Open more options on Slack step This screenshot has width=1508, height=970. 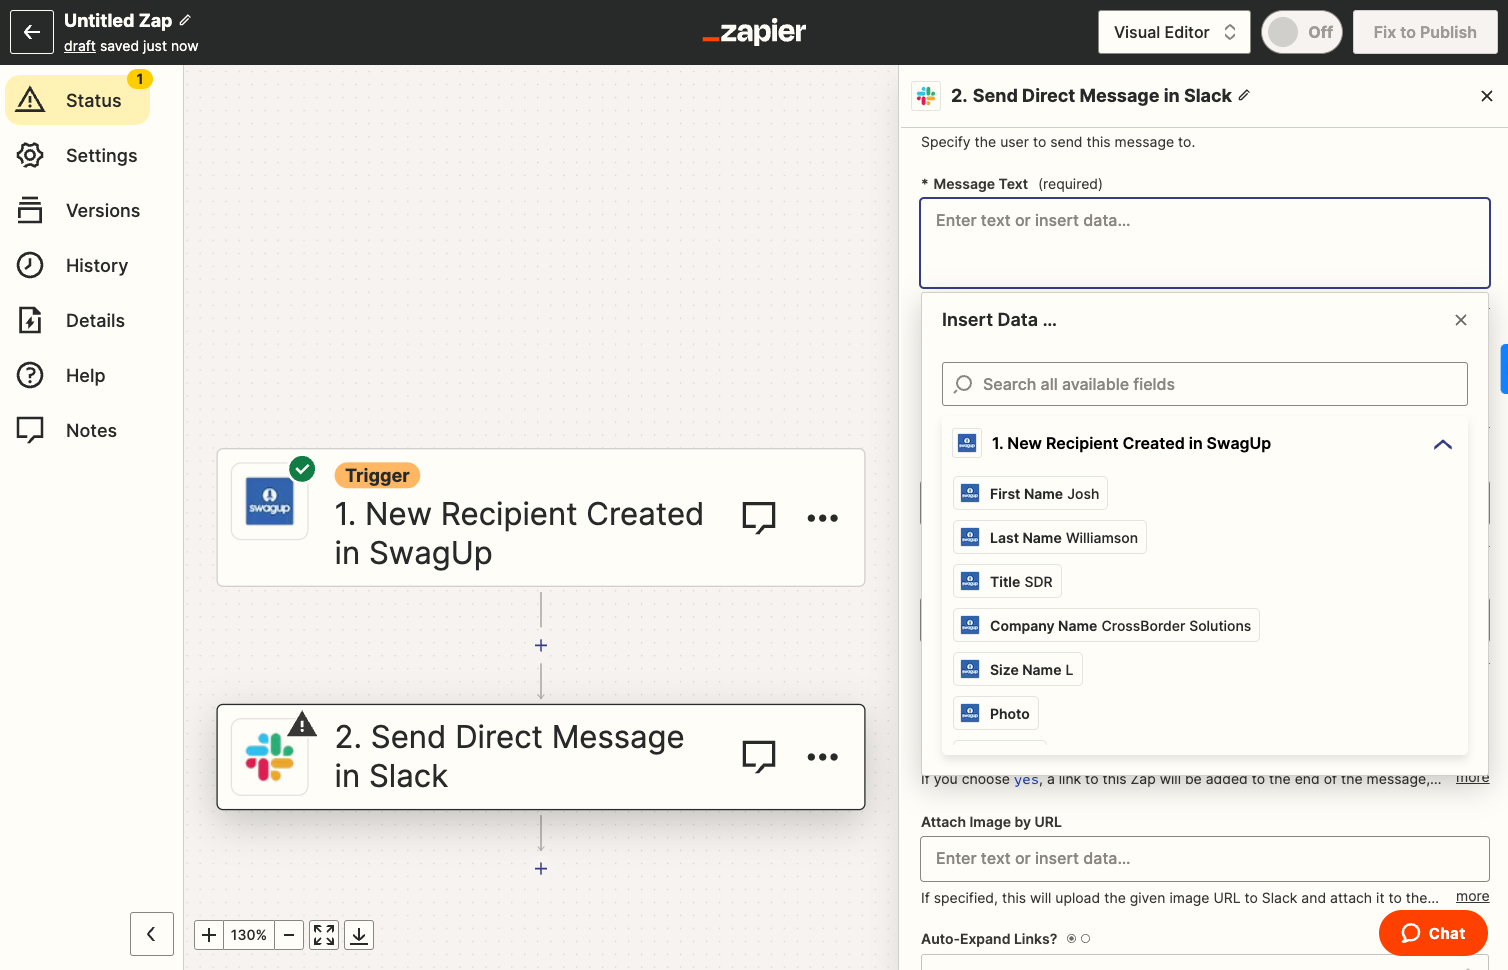point(822,757)
